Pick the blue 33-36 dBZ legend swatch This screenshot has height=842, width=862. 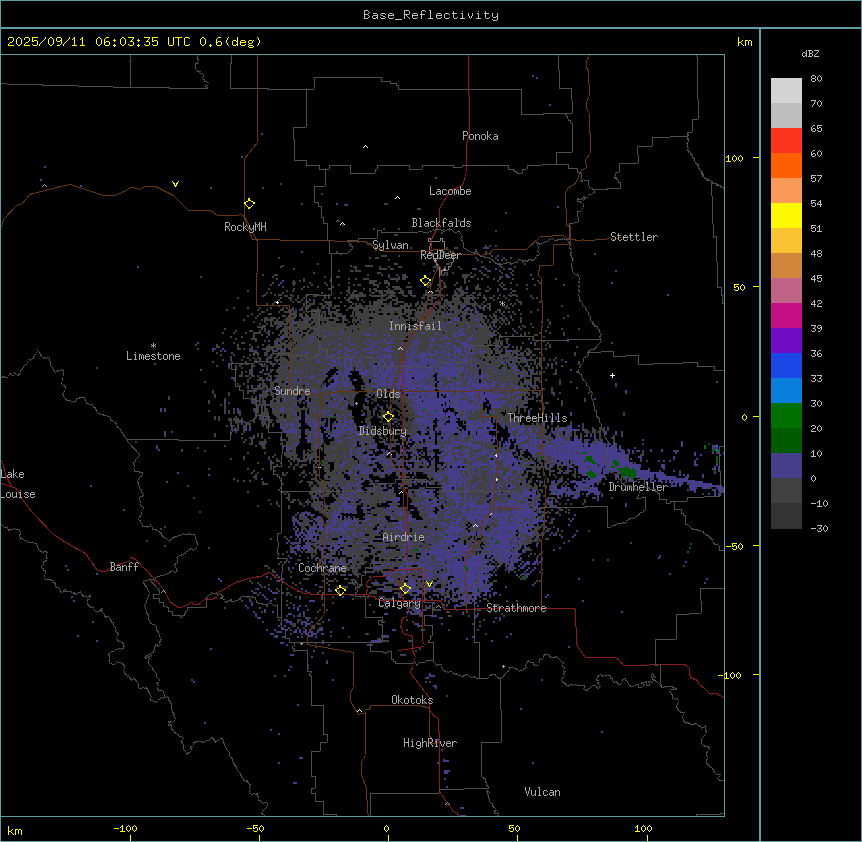[x=786, y=365]
